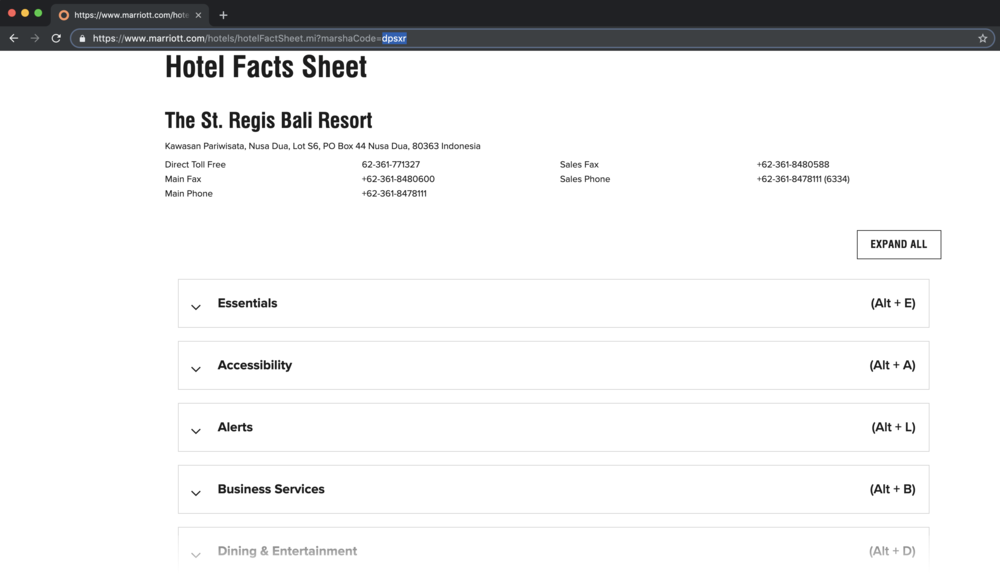Click the Marriott tab favicon
1000x581 pixels.
click(x=64, y=15)
